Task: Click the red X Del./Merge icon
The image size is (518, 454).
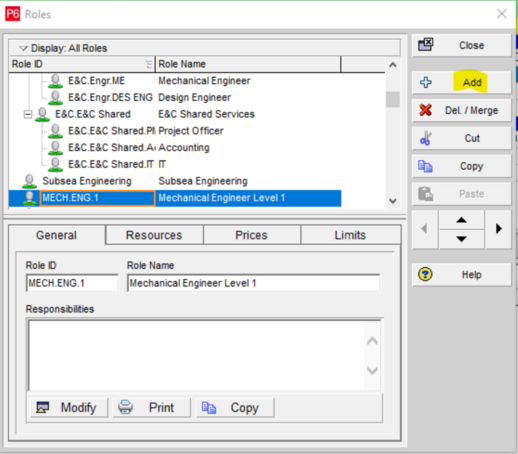Action: pos(425,110)
